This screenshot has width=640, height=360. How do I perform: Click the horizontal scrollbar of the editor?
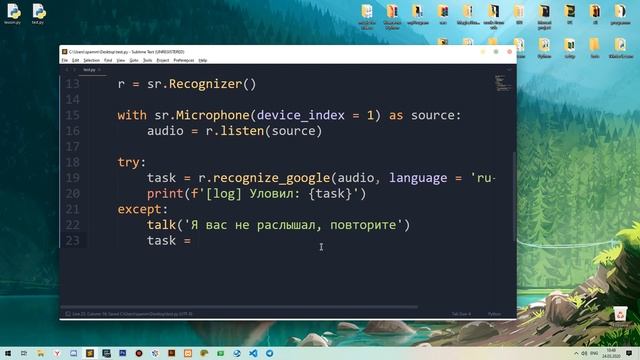[239, 307]
